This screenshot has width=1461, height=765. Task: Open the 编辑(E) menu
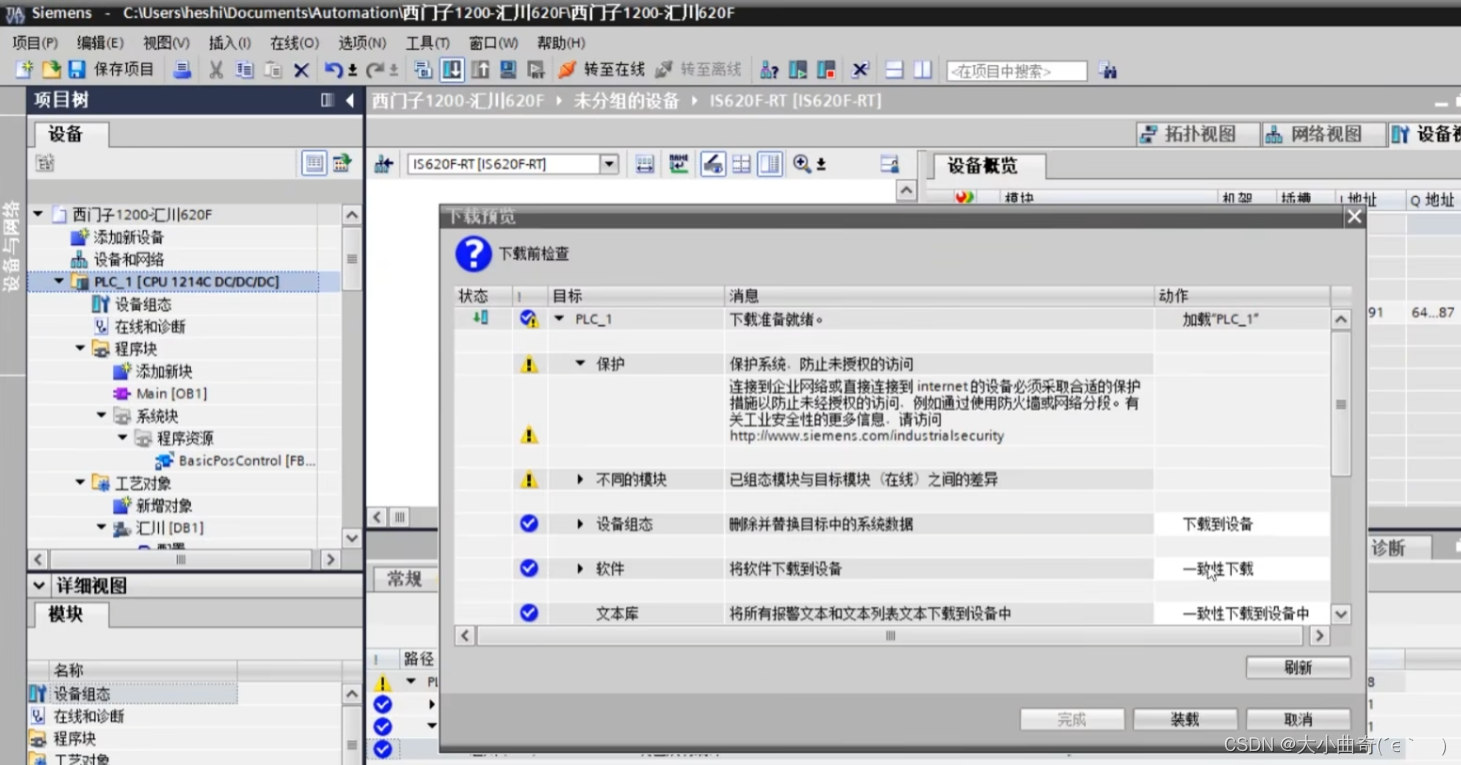[100, 43]
